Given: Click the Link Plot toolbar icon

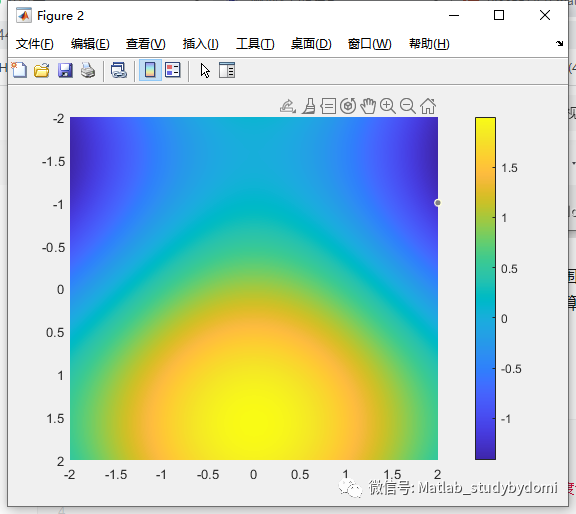Looking at the screenshot, I should 119,70.
